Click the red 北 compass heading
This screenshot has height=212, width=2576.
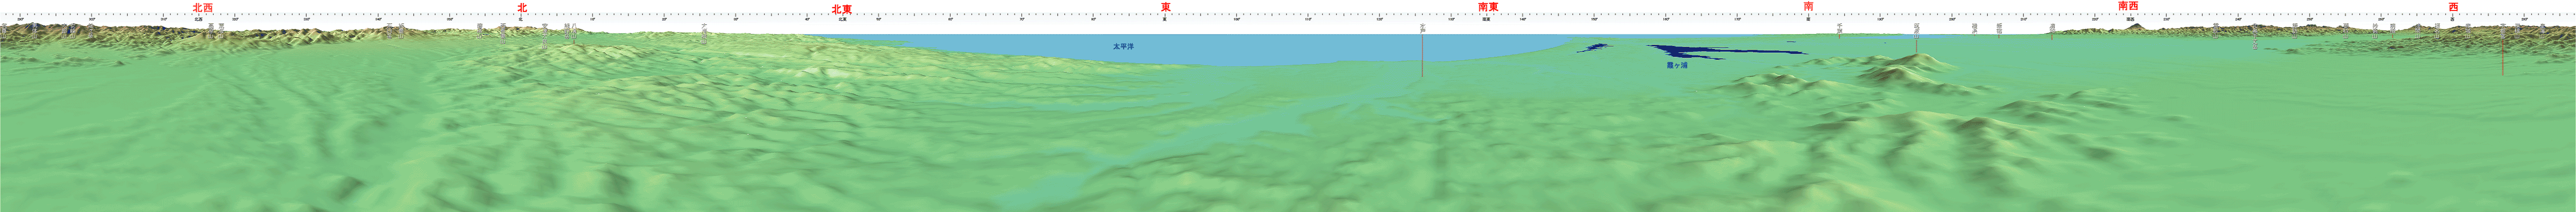pyautogui.click(x=521, y=7)
